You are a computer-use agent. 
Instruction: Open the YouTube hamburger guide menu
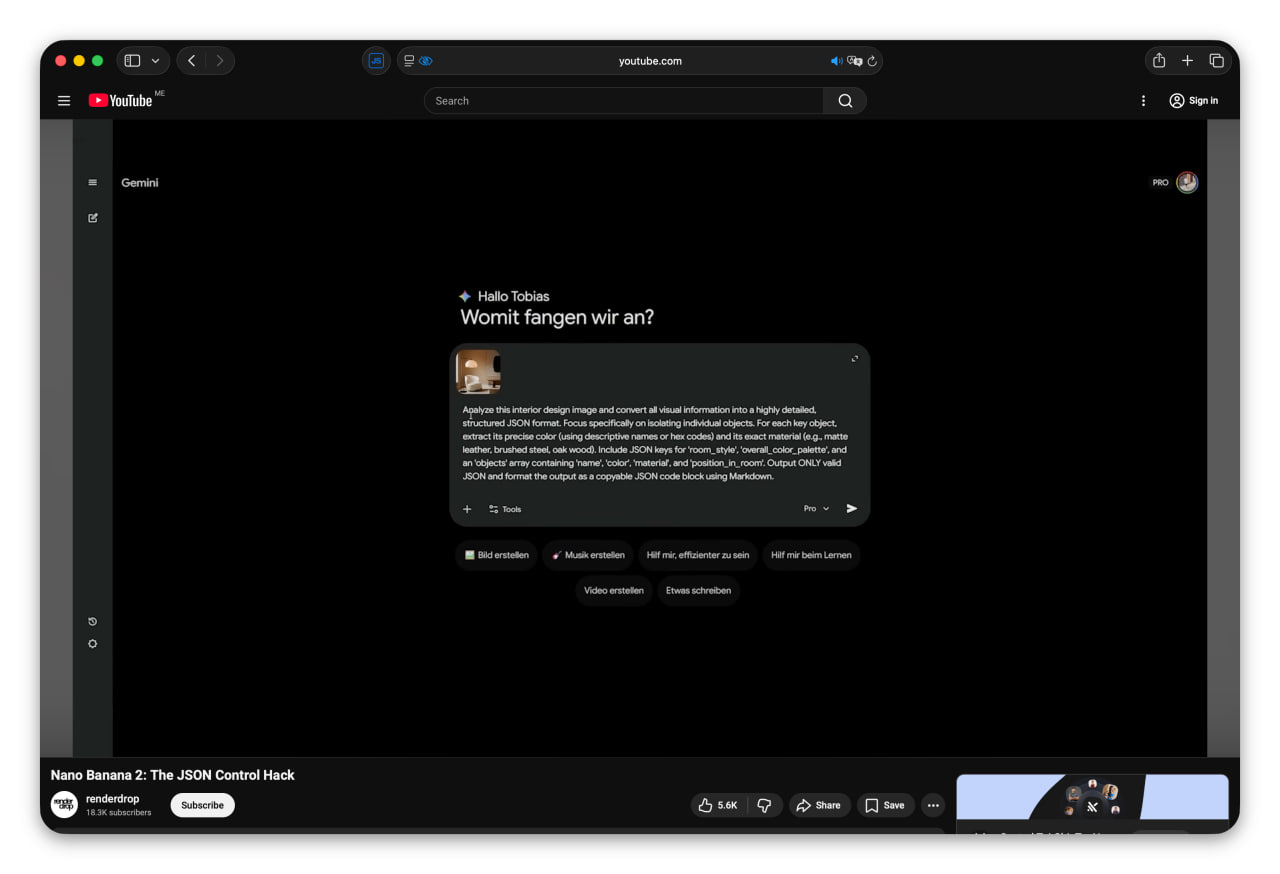(64, 101)
